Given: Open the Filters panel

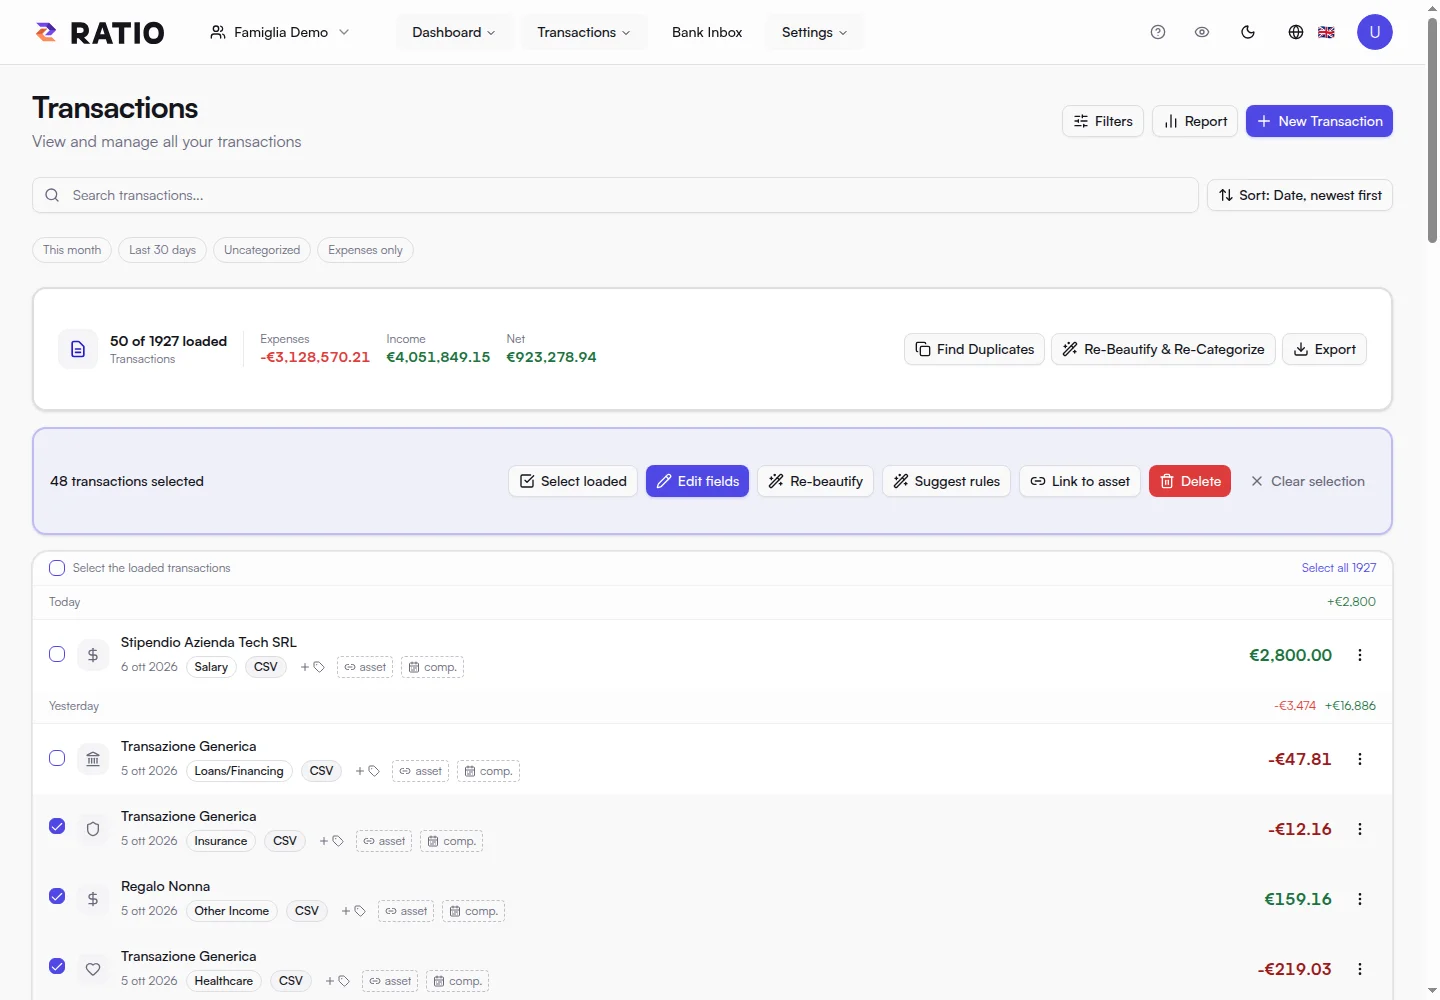Looking at the screenshot, I should (1103, 121).
